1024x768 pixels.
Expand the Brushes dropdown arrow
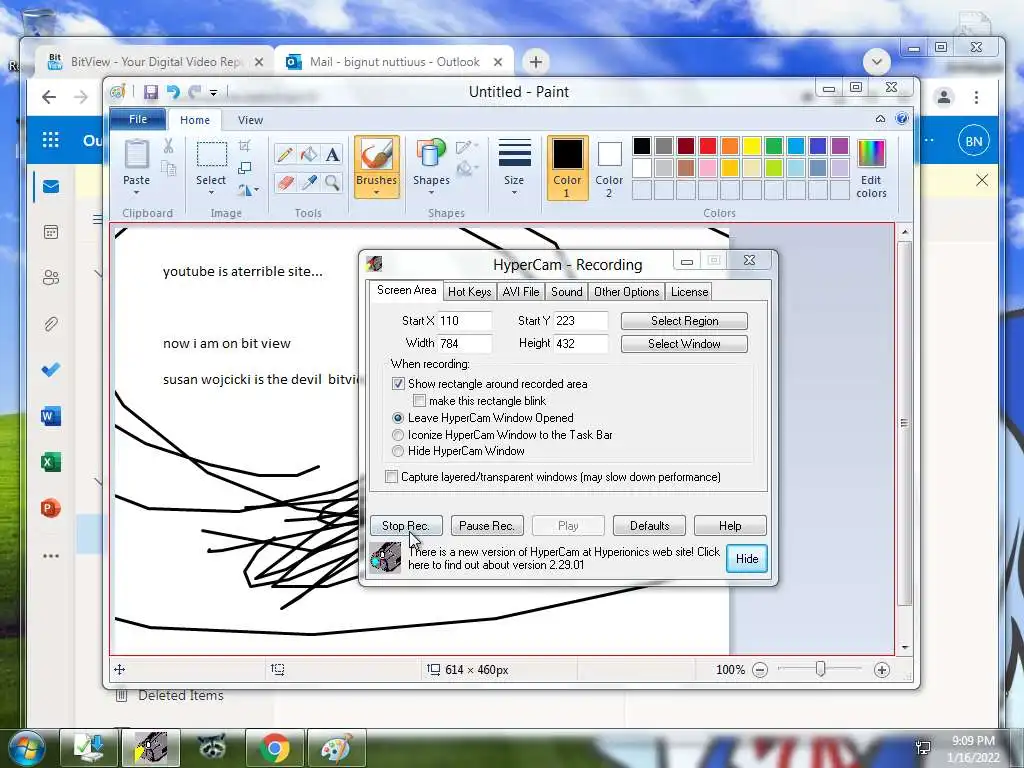click(x=377, y=193)
